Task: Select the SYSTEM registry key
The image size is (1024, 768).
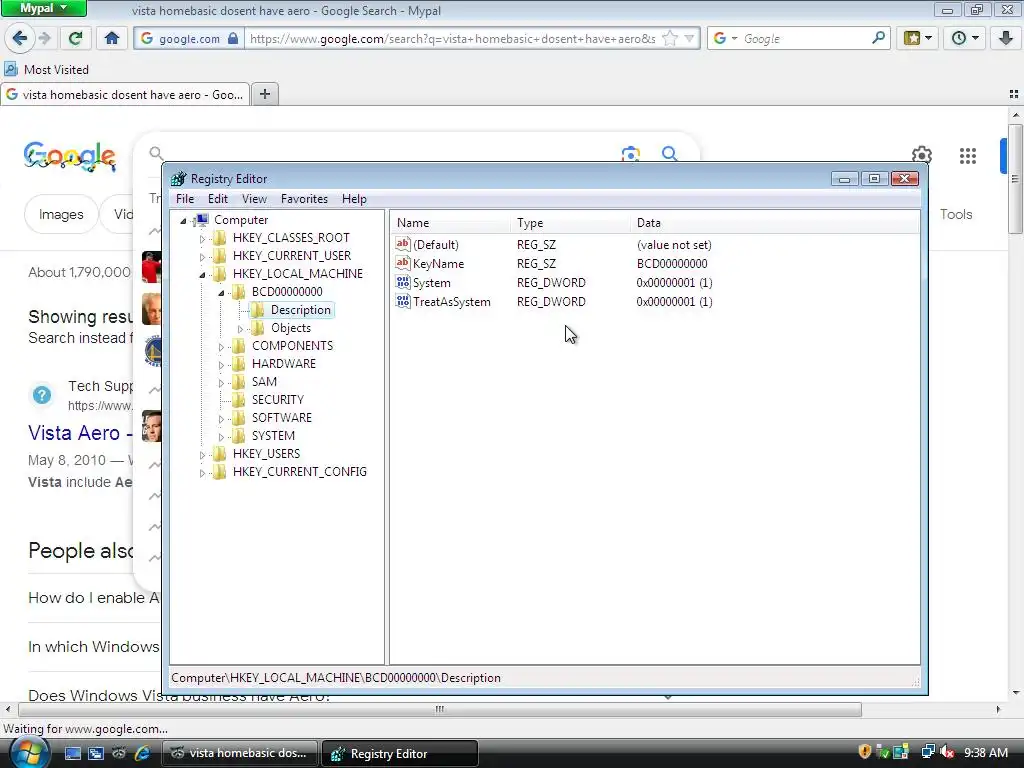Action: [x=273, y=436]
